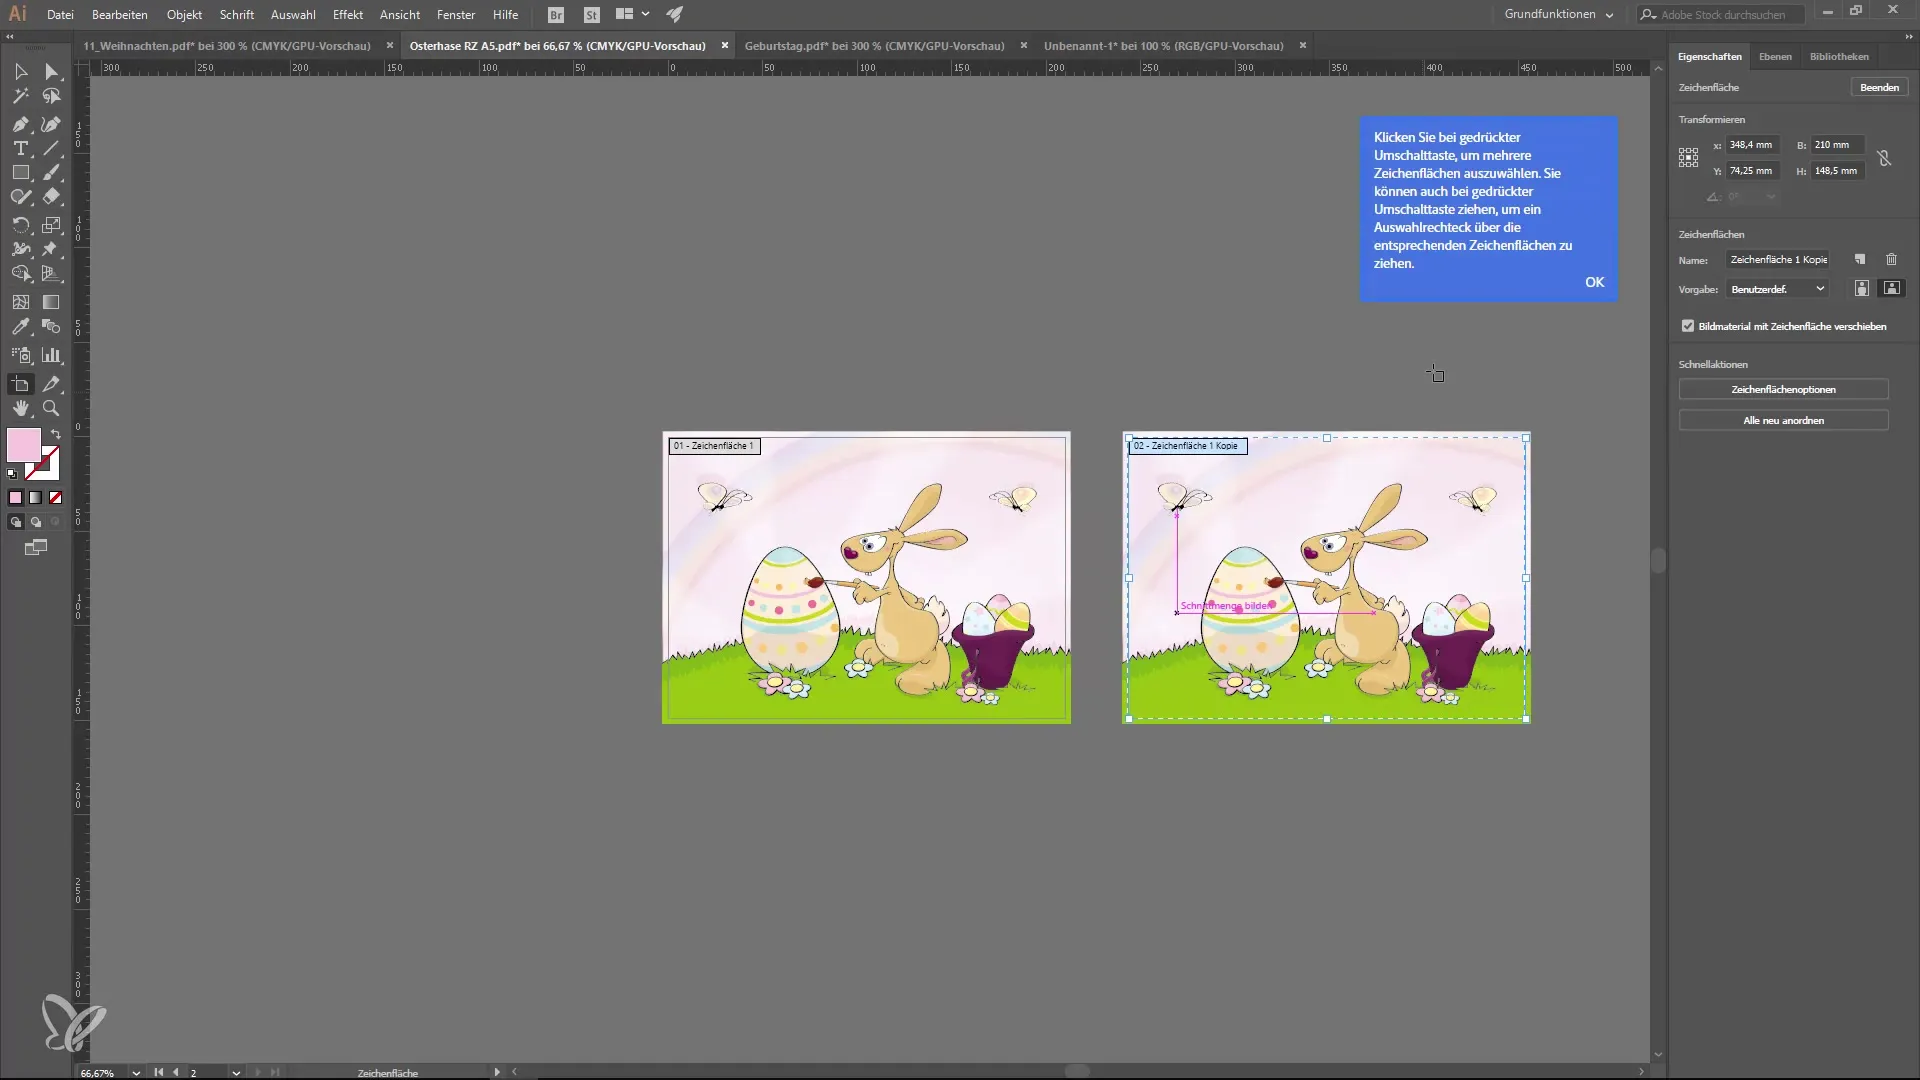Select the Scale tool

click(x=51, y=225)
